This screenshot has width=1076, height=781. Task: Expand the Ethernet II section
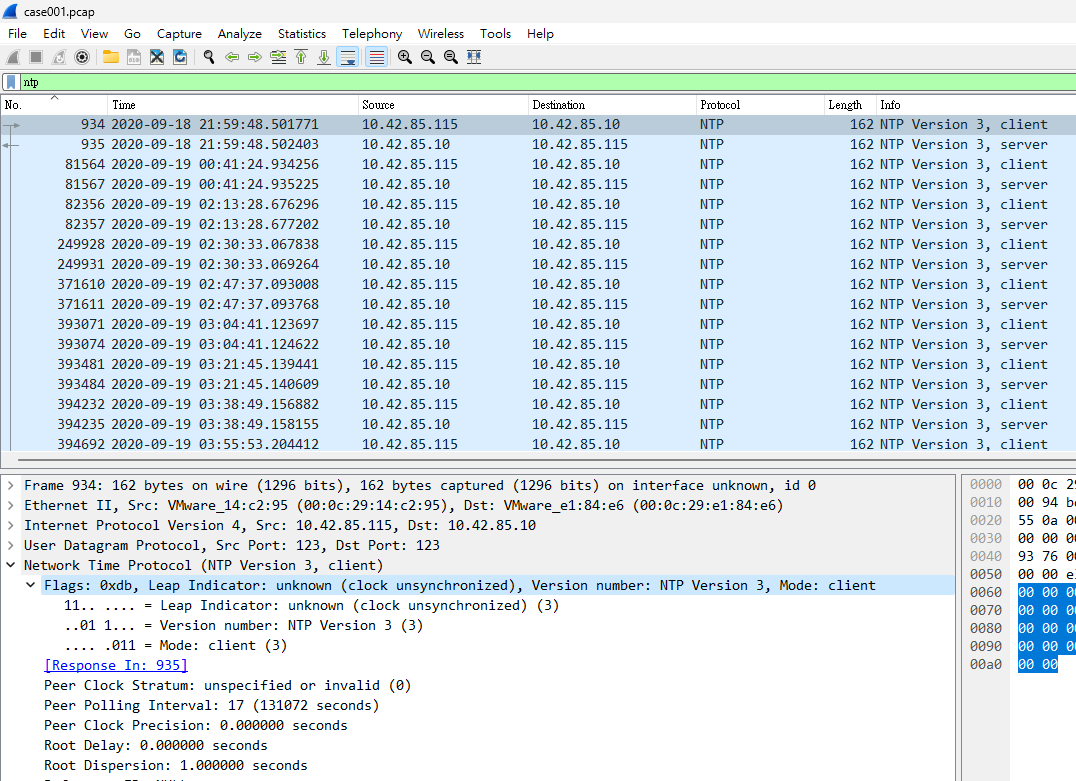pos(10,505)
